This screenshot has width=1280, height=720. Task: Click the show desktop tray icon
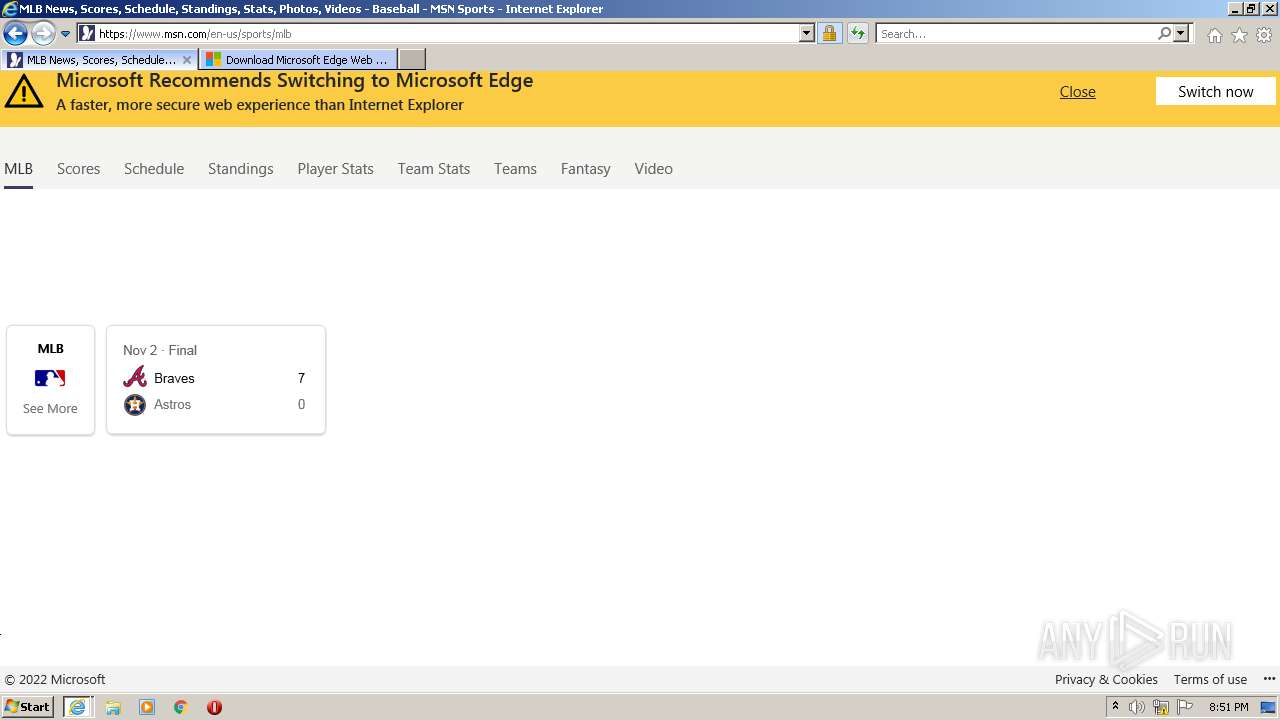coord(1268,707)
